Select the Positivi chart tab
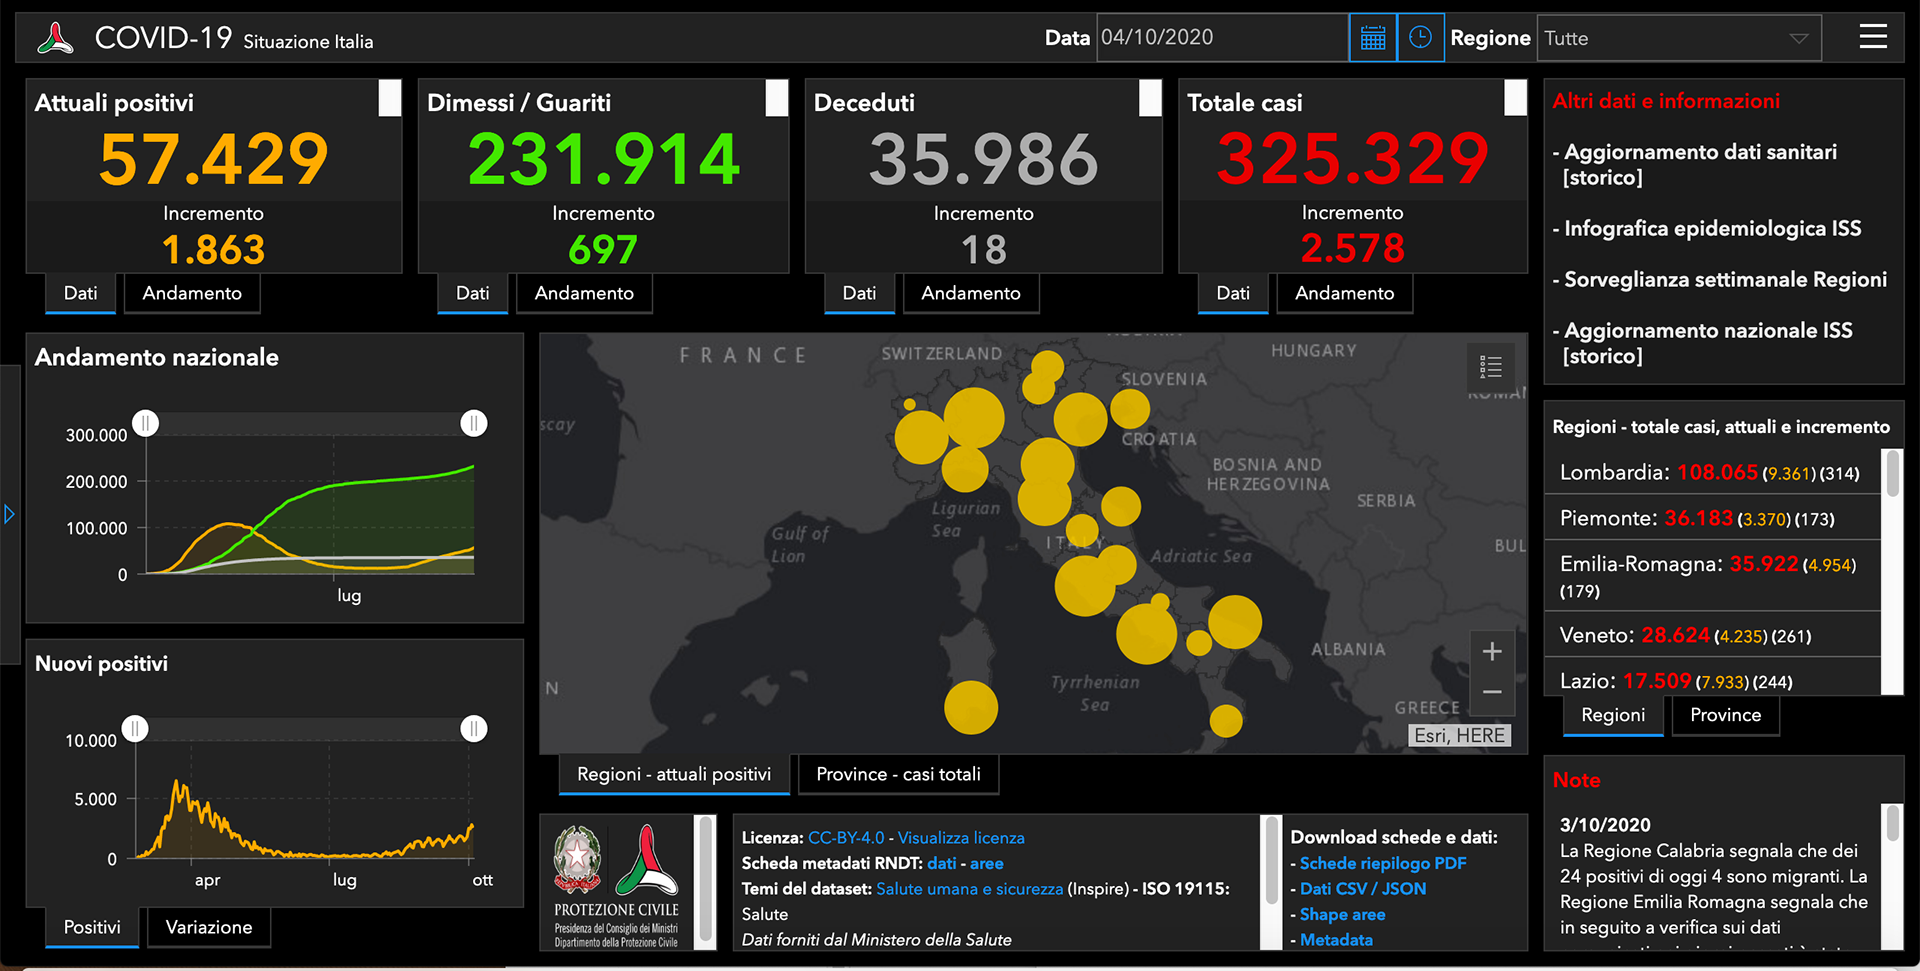The image size is (1920, 971). click(x=92, y=927)
